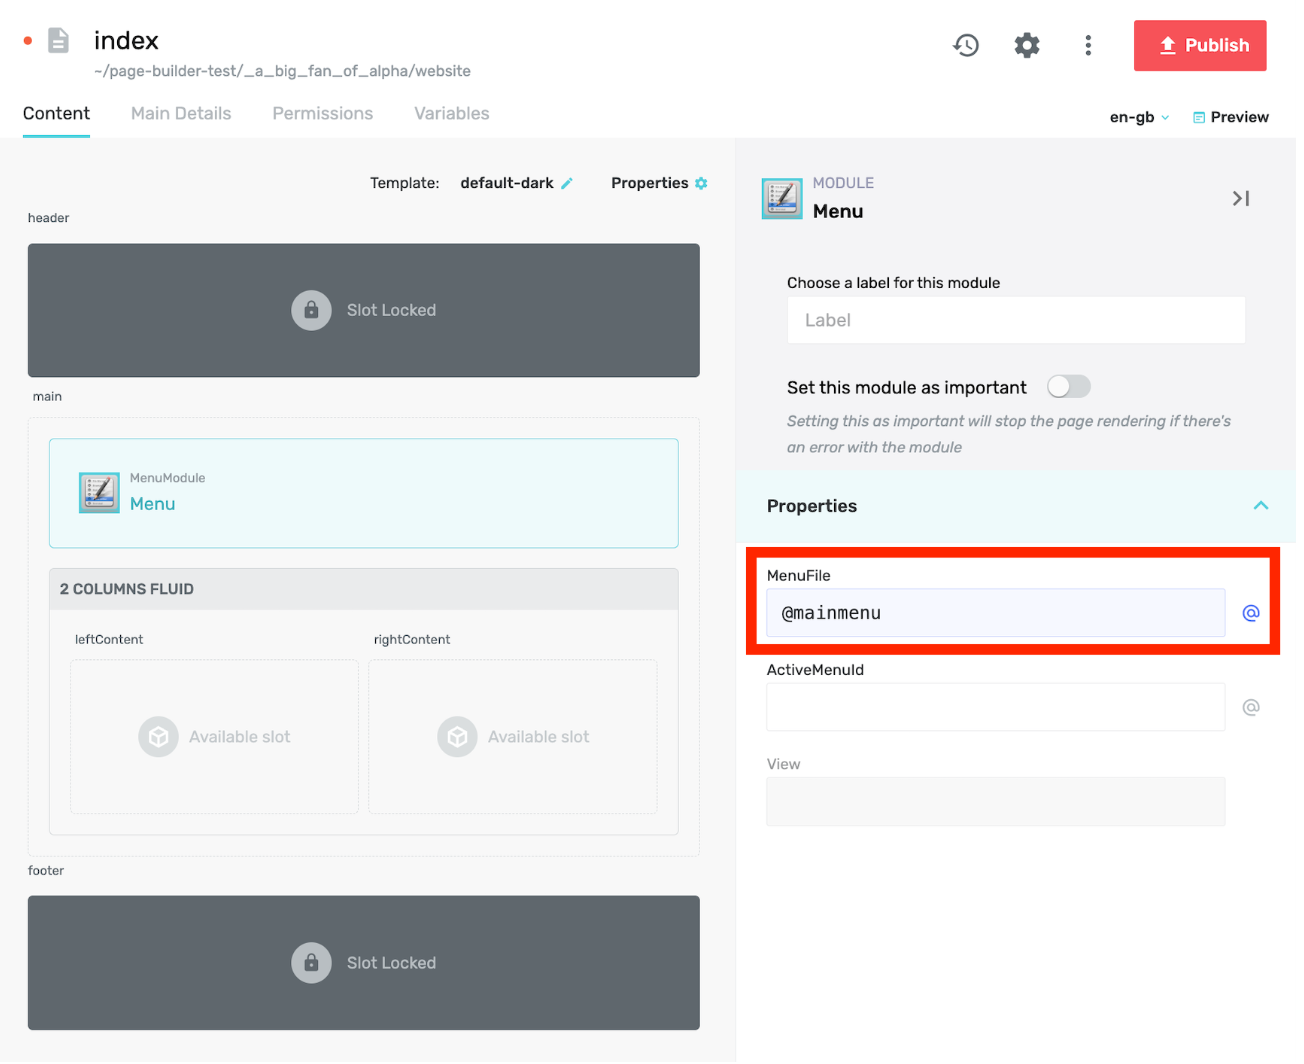The height and width of the screenshot is (1064, 1304).
Task: Click the page path under index title
Action: coord(282,71)
